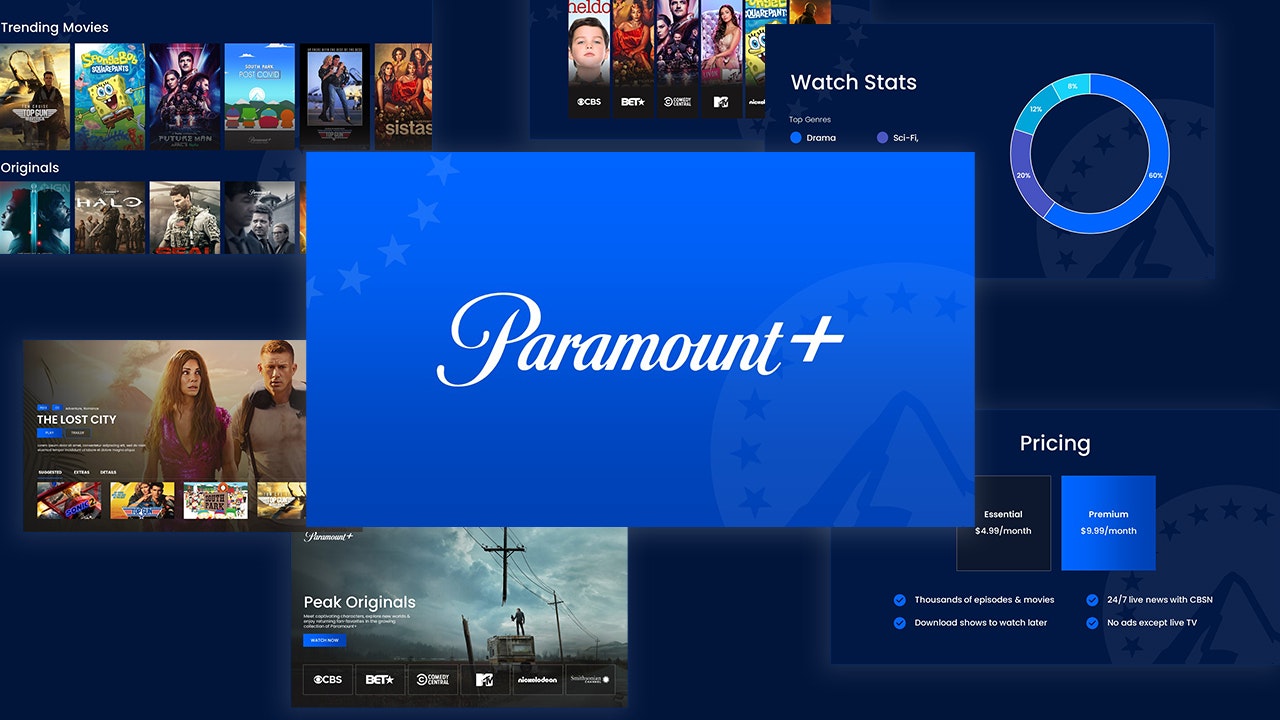Open the Smithsonian Channel logo tile

(x=590, y=680)
